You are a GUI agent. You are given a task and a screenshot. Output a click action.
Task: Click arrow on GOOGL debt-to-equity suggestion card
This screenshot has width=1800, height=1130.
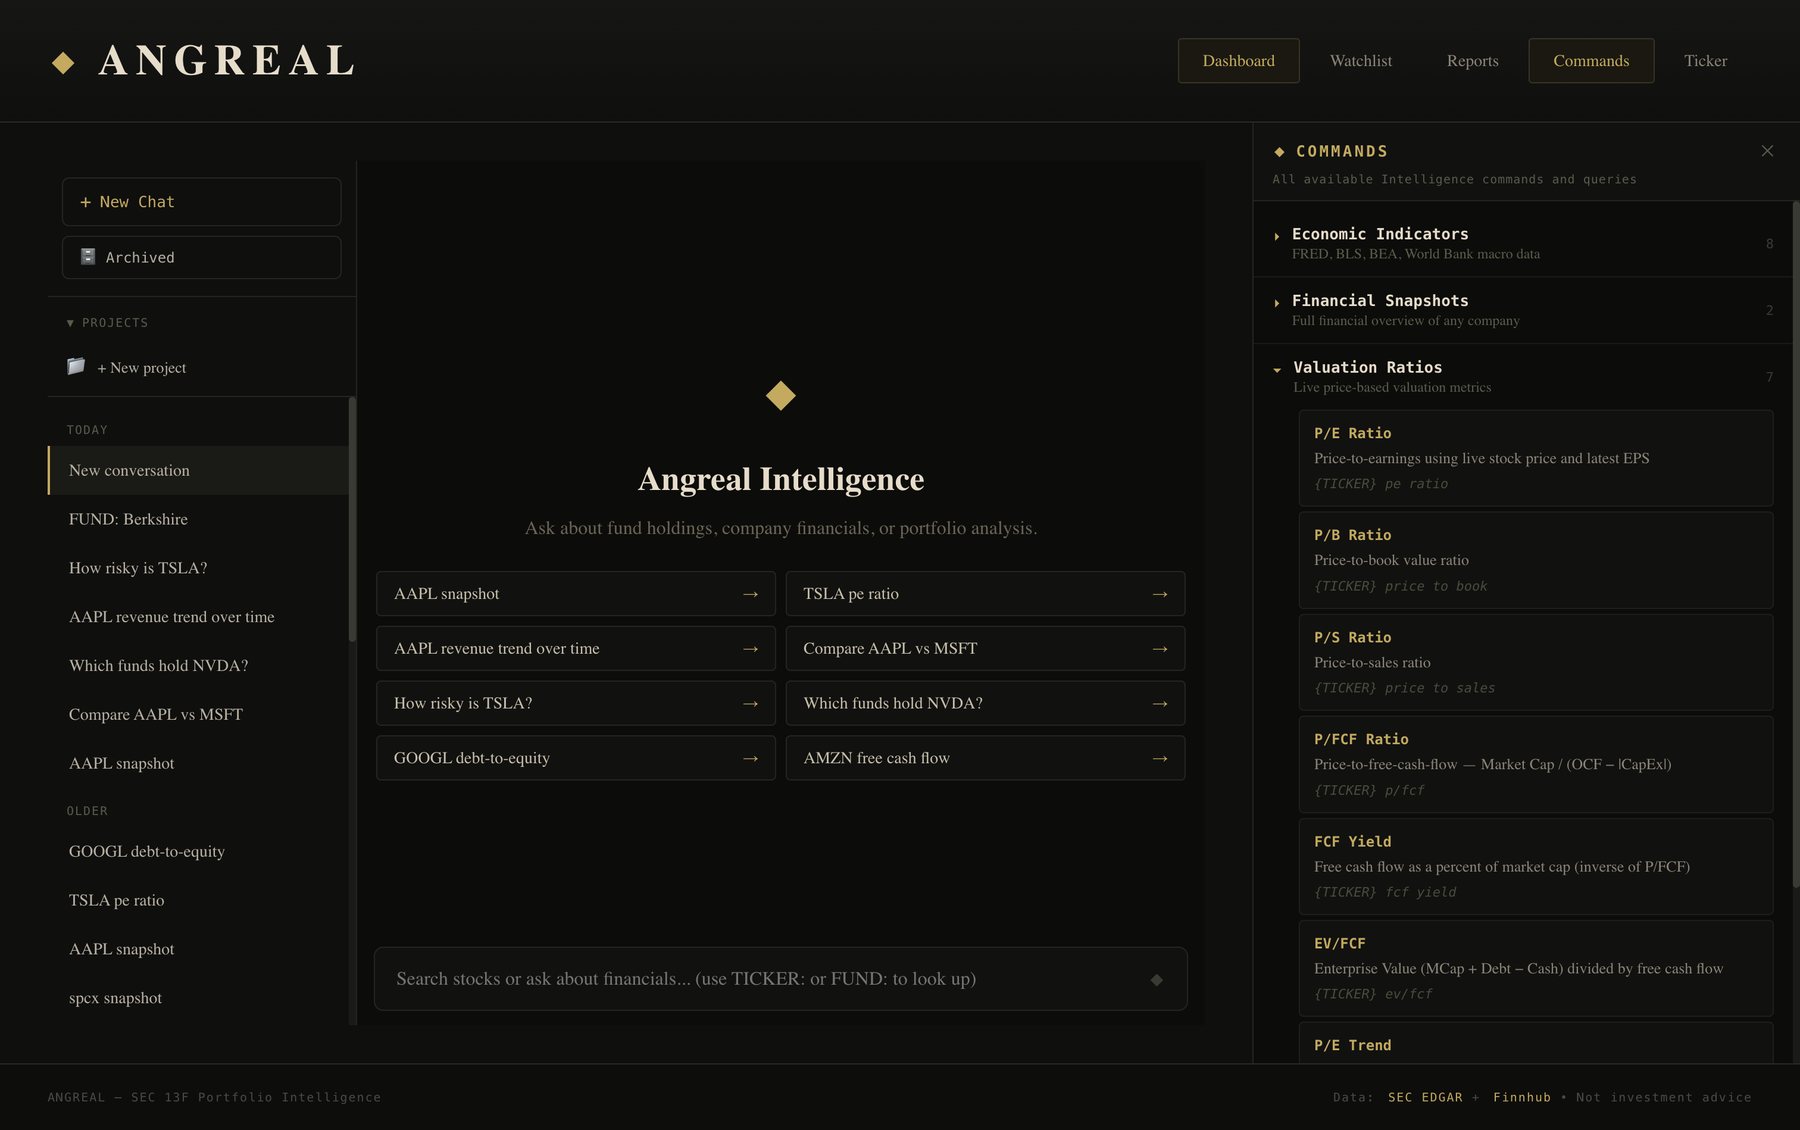[x=750, y=759]
